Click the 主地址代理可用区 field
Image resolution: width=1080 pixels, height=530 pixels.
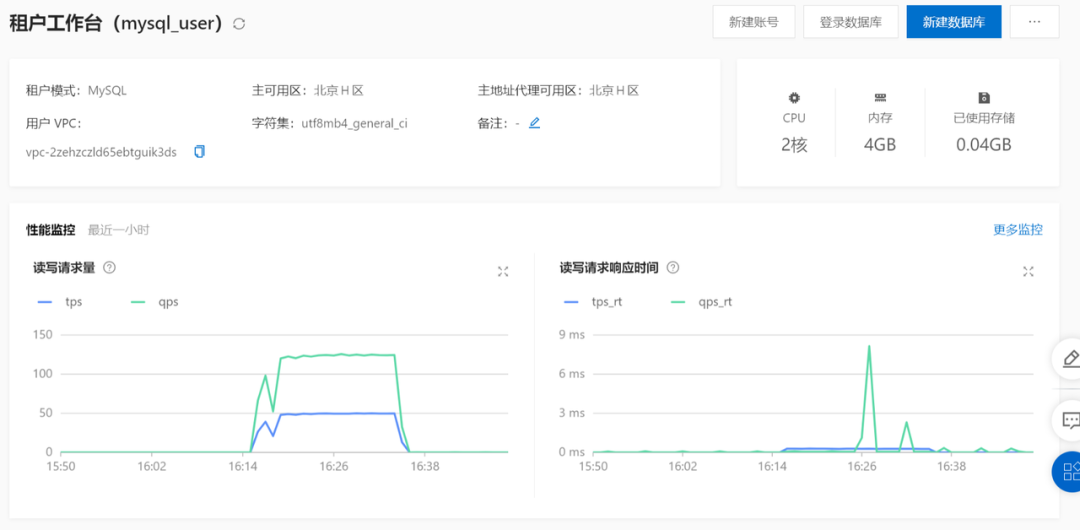point(559,90)
